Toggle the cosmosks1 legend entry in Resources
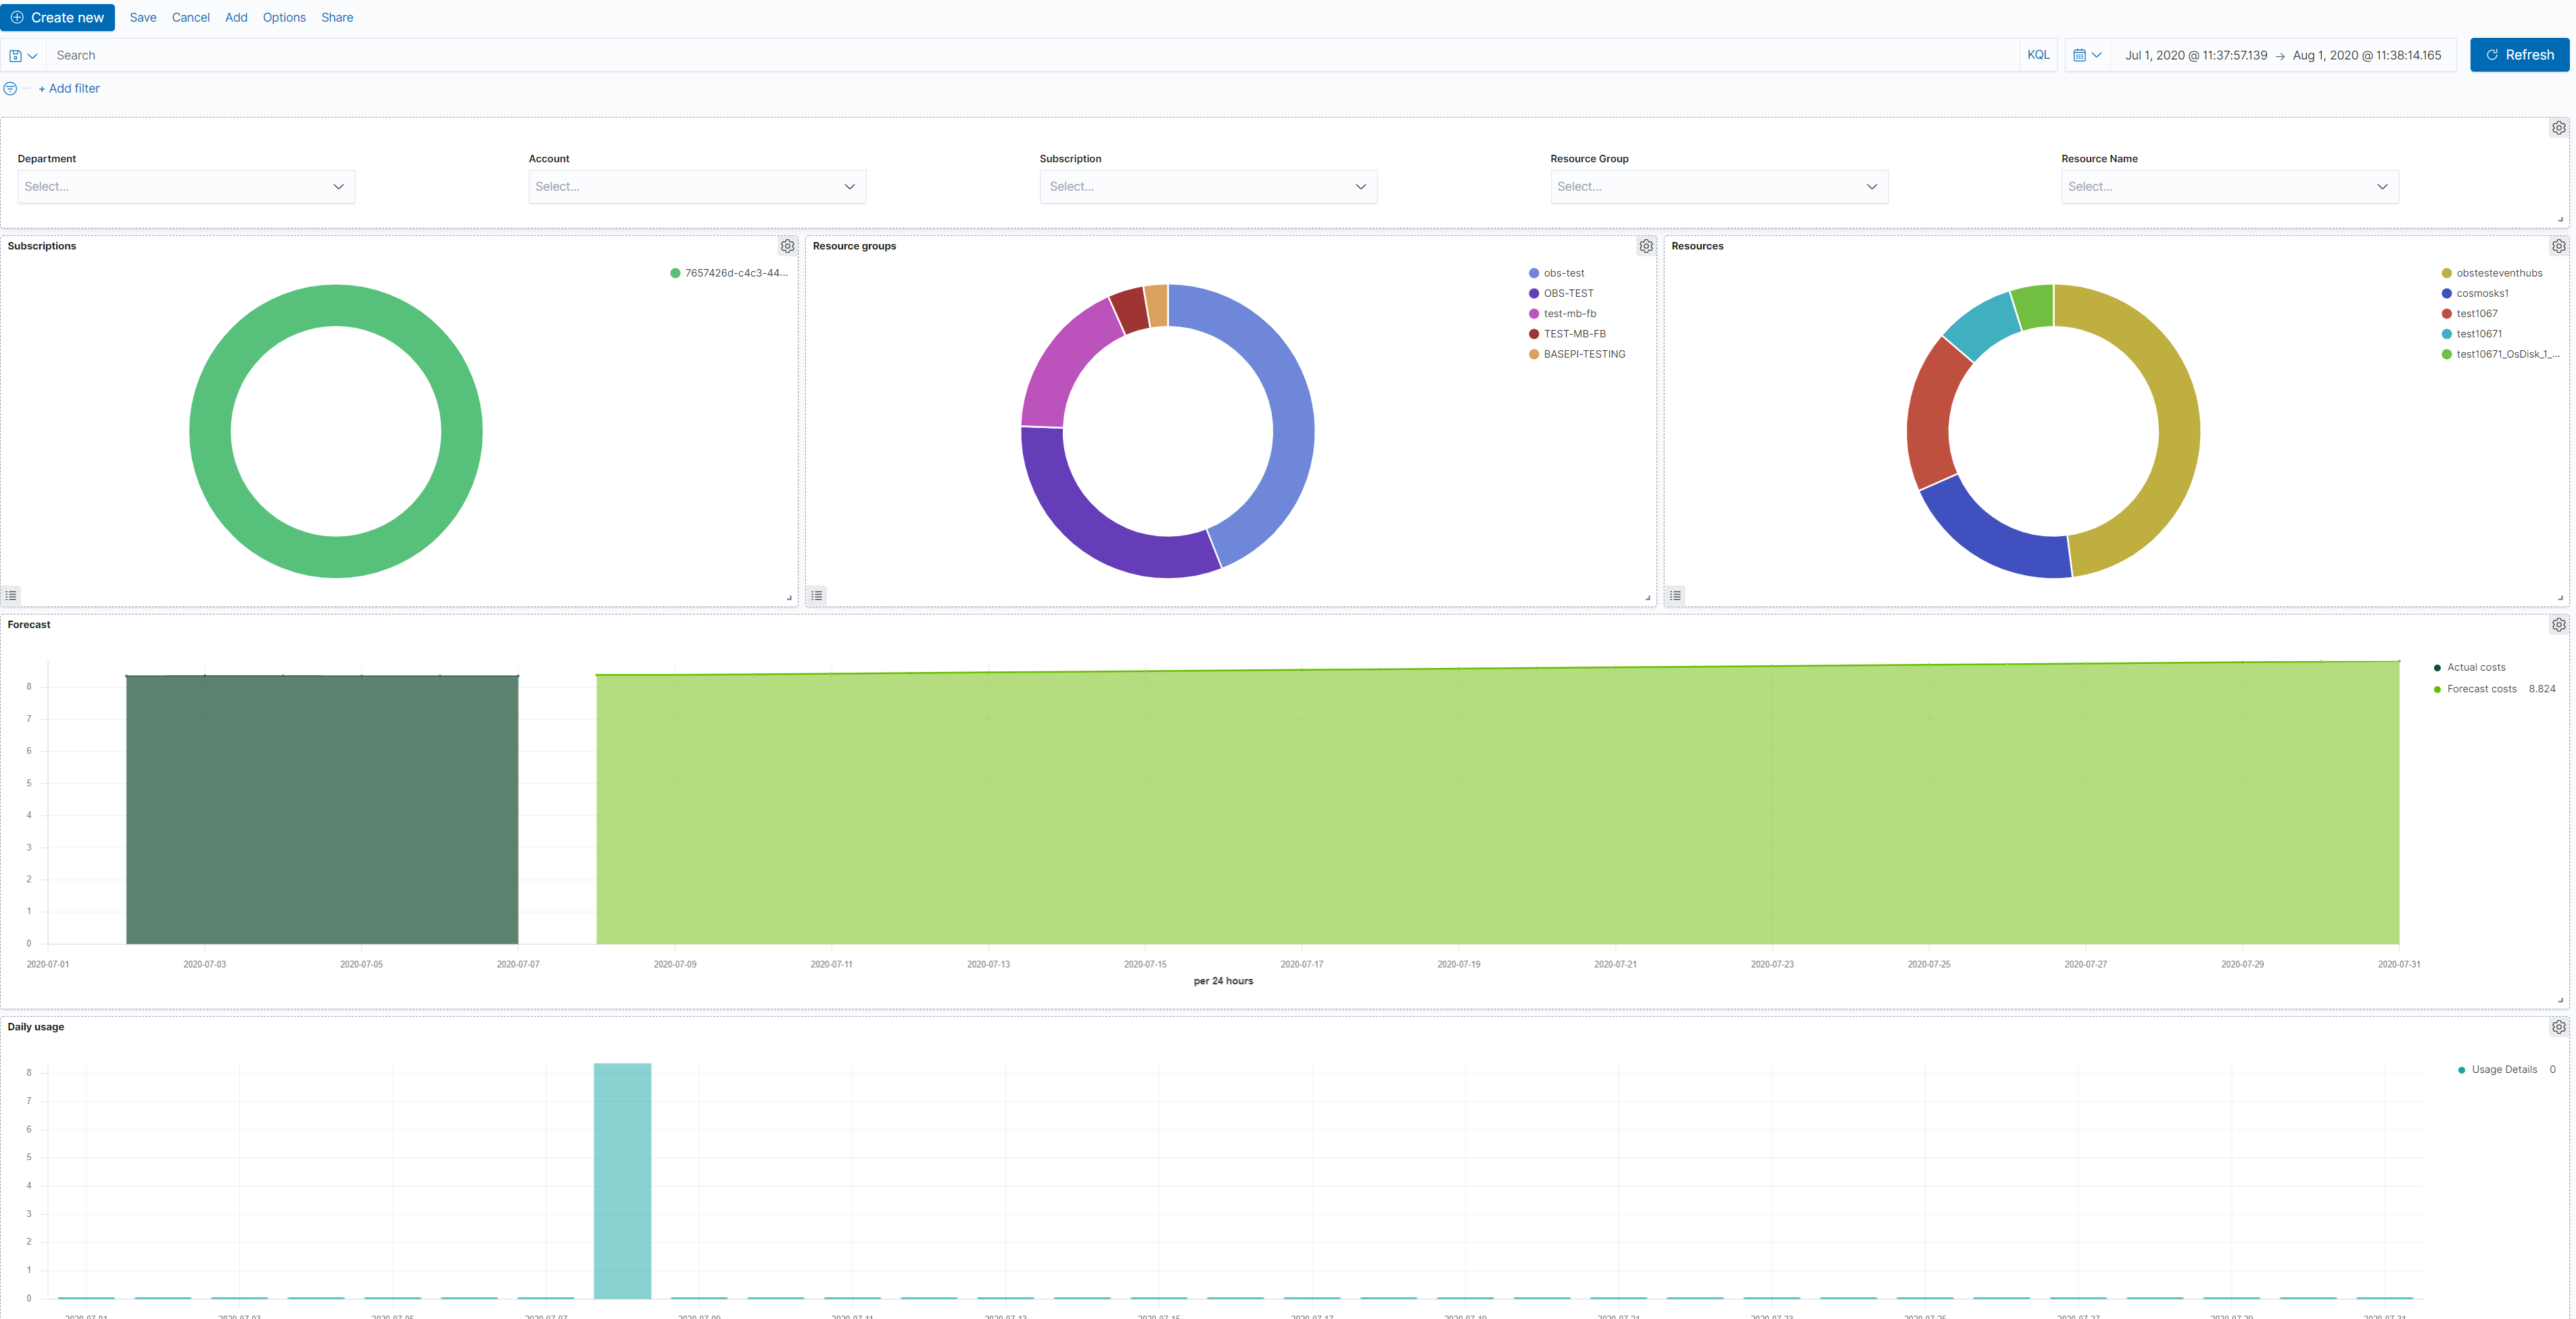Image resolution: width=2576 pixels, height=1319 pixels. 2482,293
